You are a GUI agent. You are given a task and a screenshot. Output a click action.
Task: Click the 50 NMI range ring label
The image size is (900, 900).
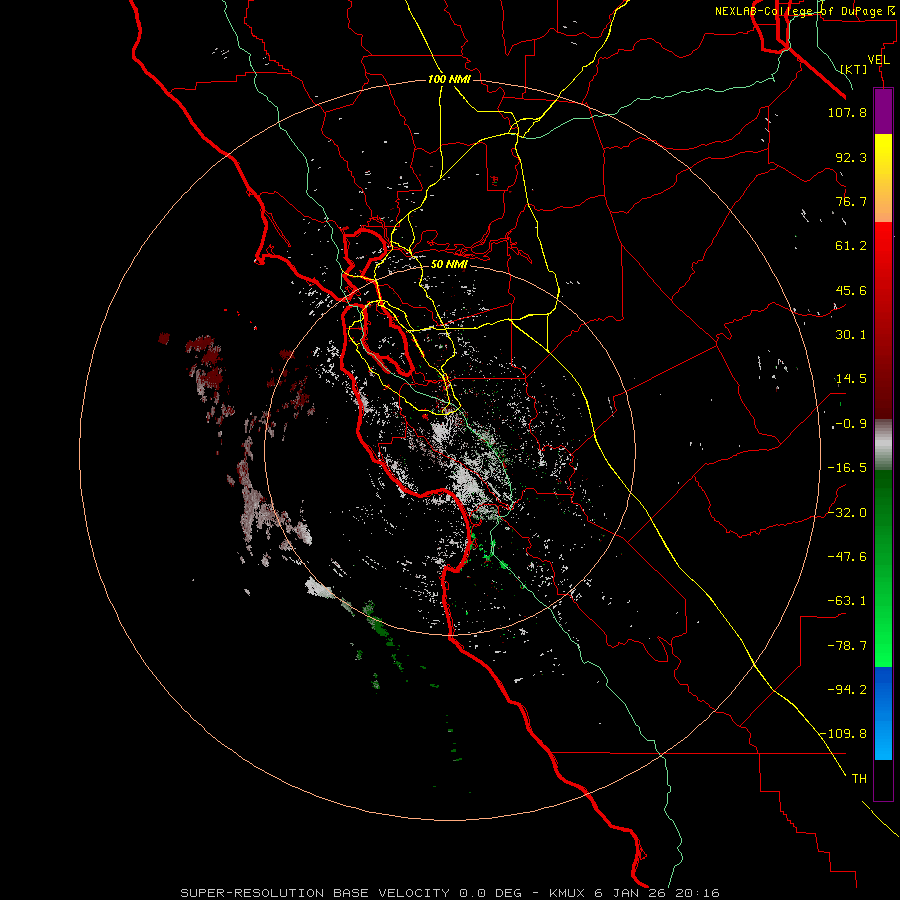(x=449, y=264)
